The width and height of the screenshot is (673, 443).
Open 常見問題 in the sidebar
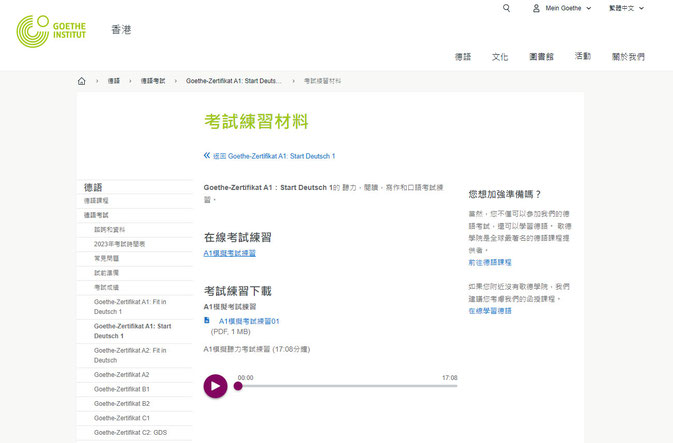[x=106, y=258]
